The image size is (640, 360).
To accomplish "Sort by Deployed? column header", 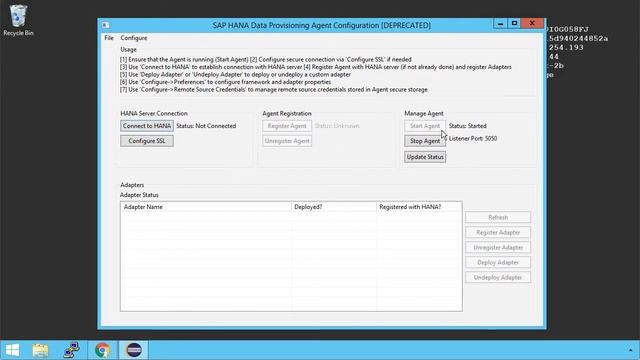I will (x=334, y=207).
